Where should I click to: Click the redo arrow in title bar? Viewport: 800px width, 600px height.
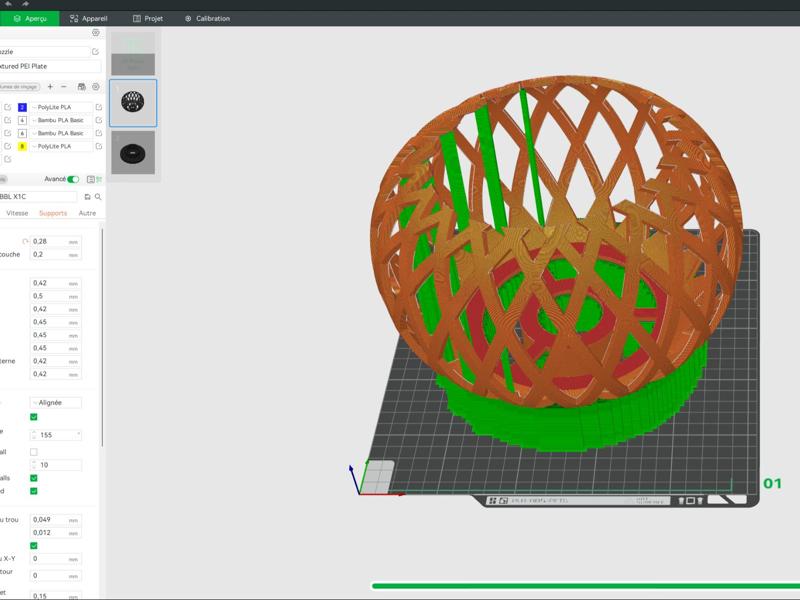25,4
